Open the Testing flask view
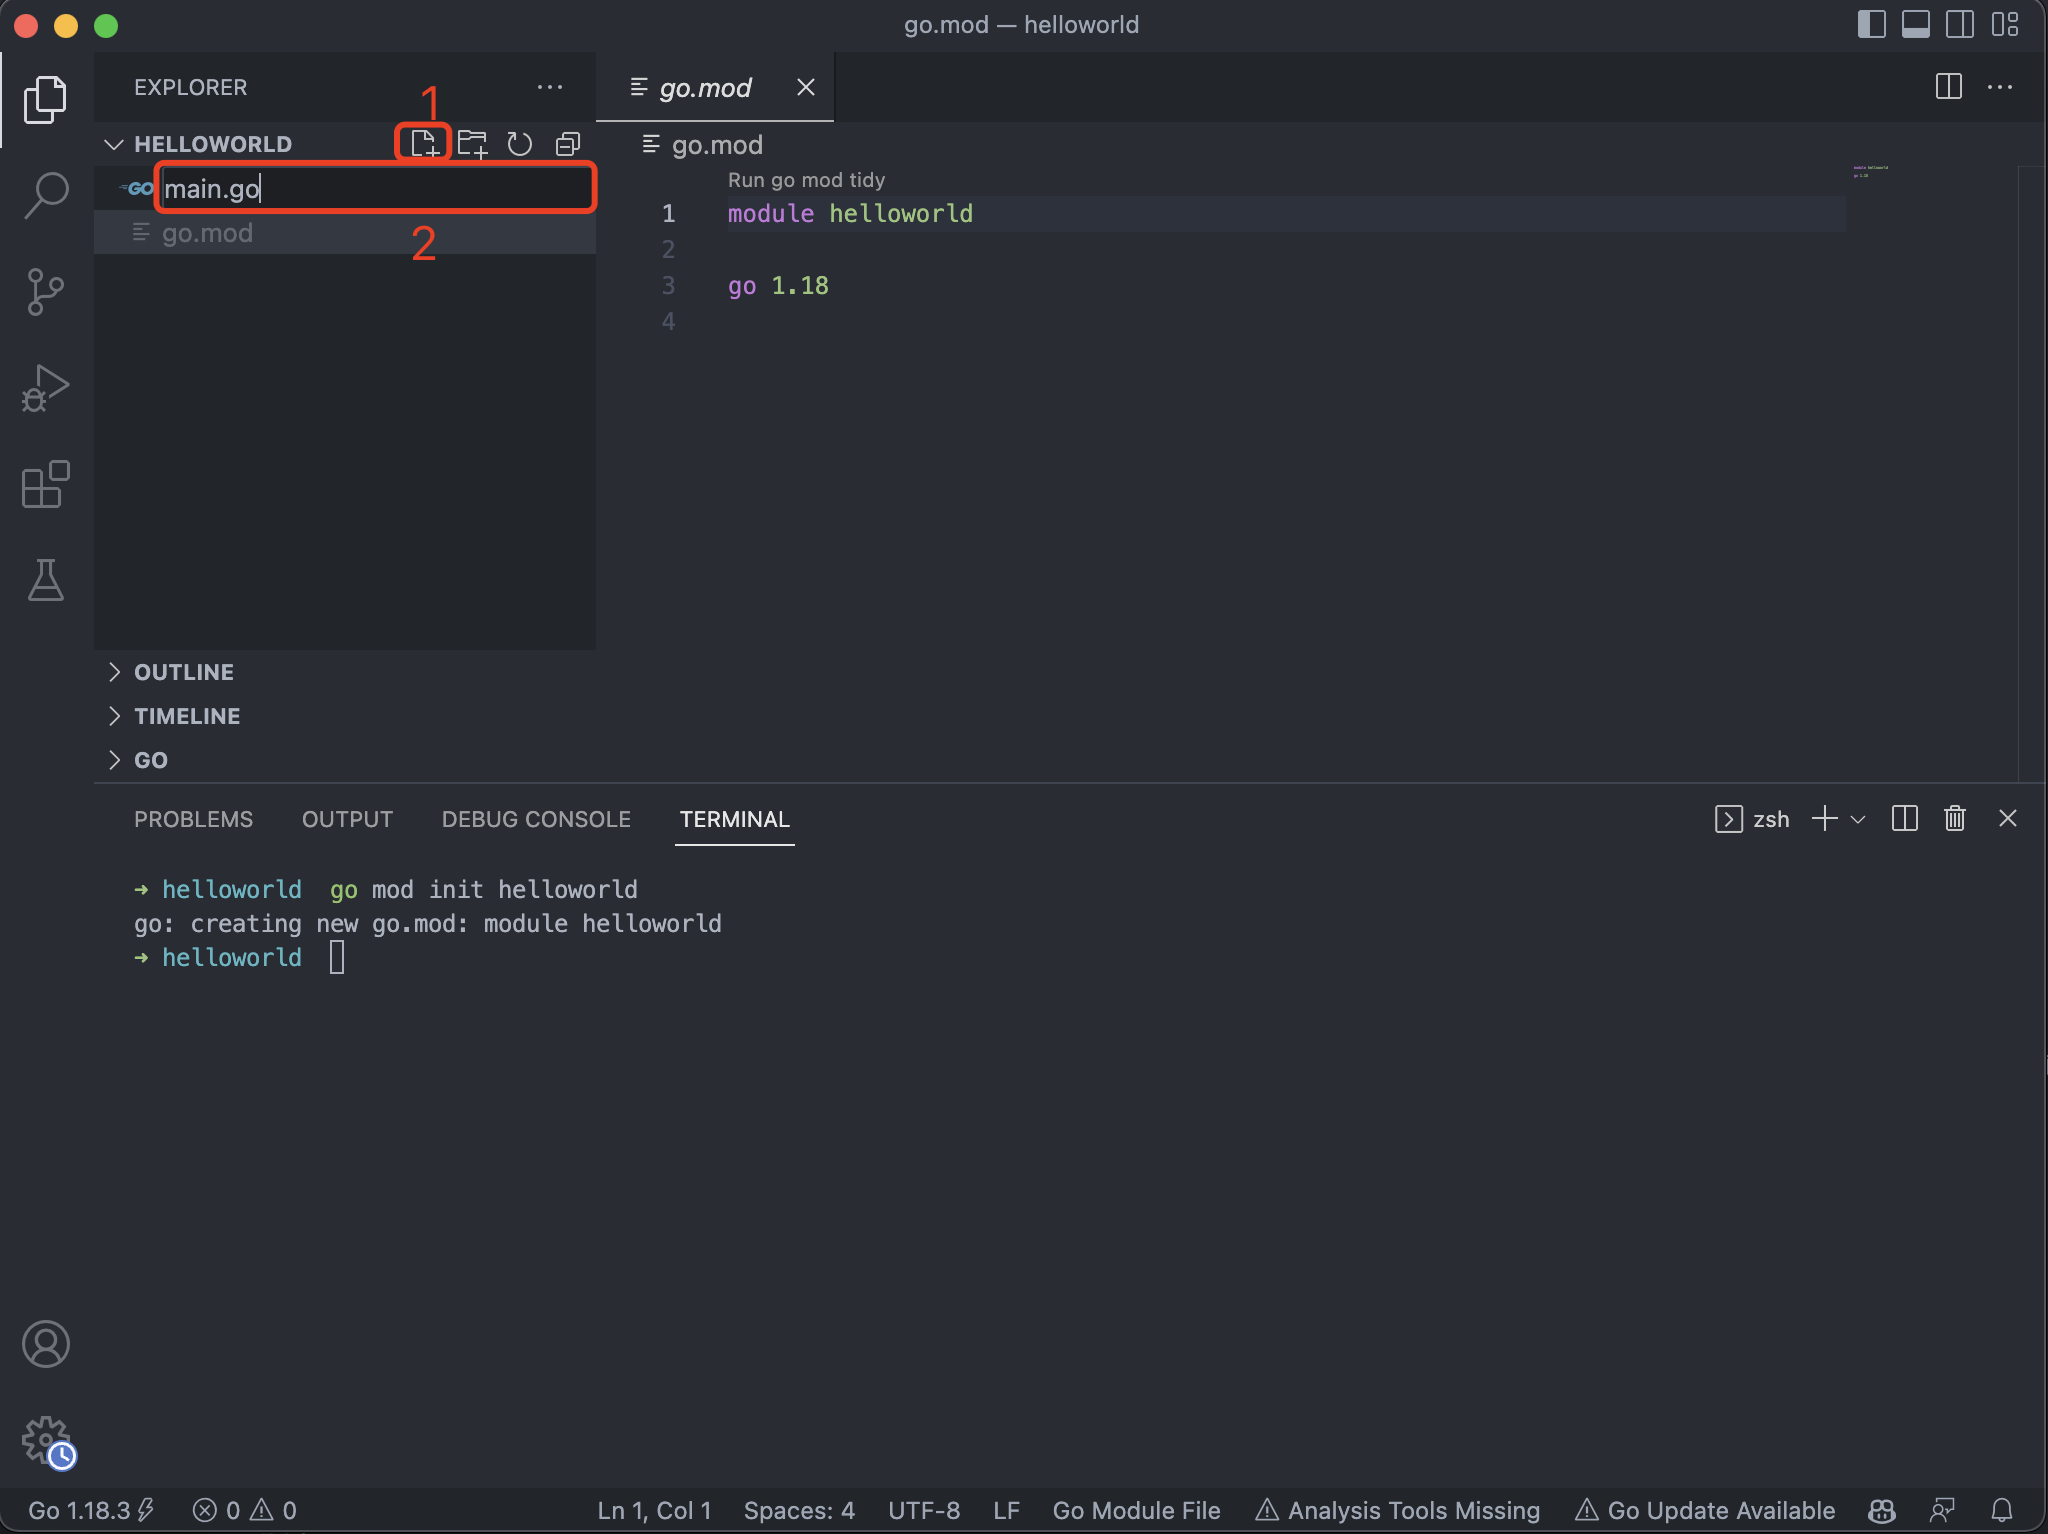 click(x=46, y=581)
